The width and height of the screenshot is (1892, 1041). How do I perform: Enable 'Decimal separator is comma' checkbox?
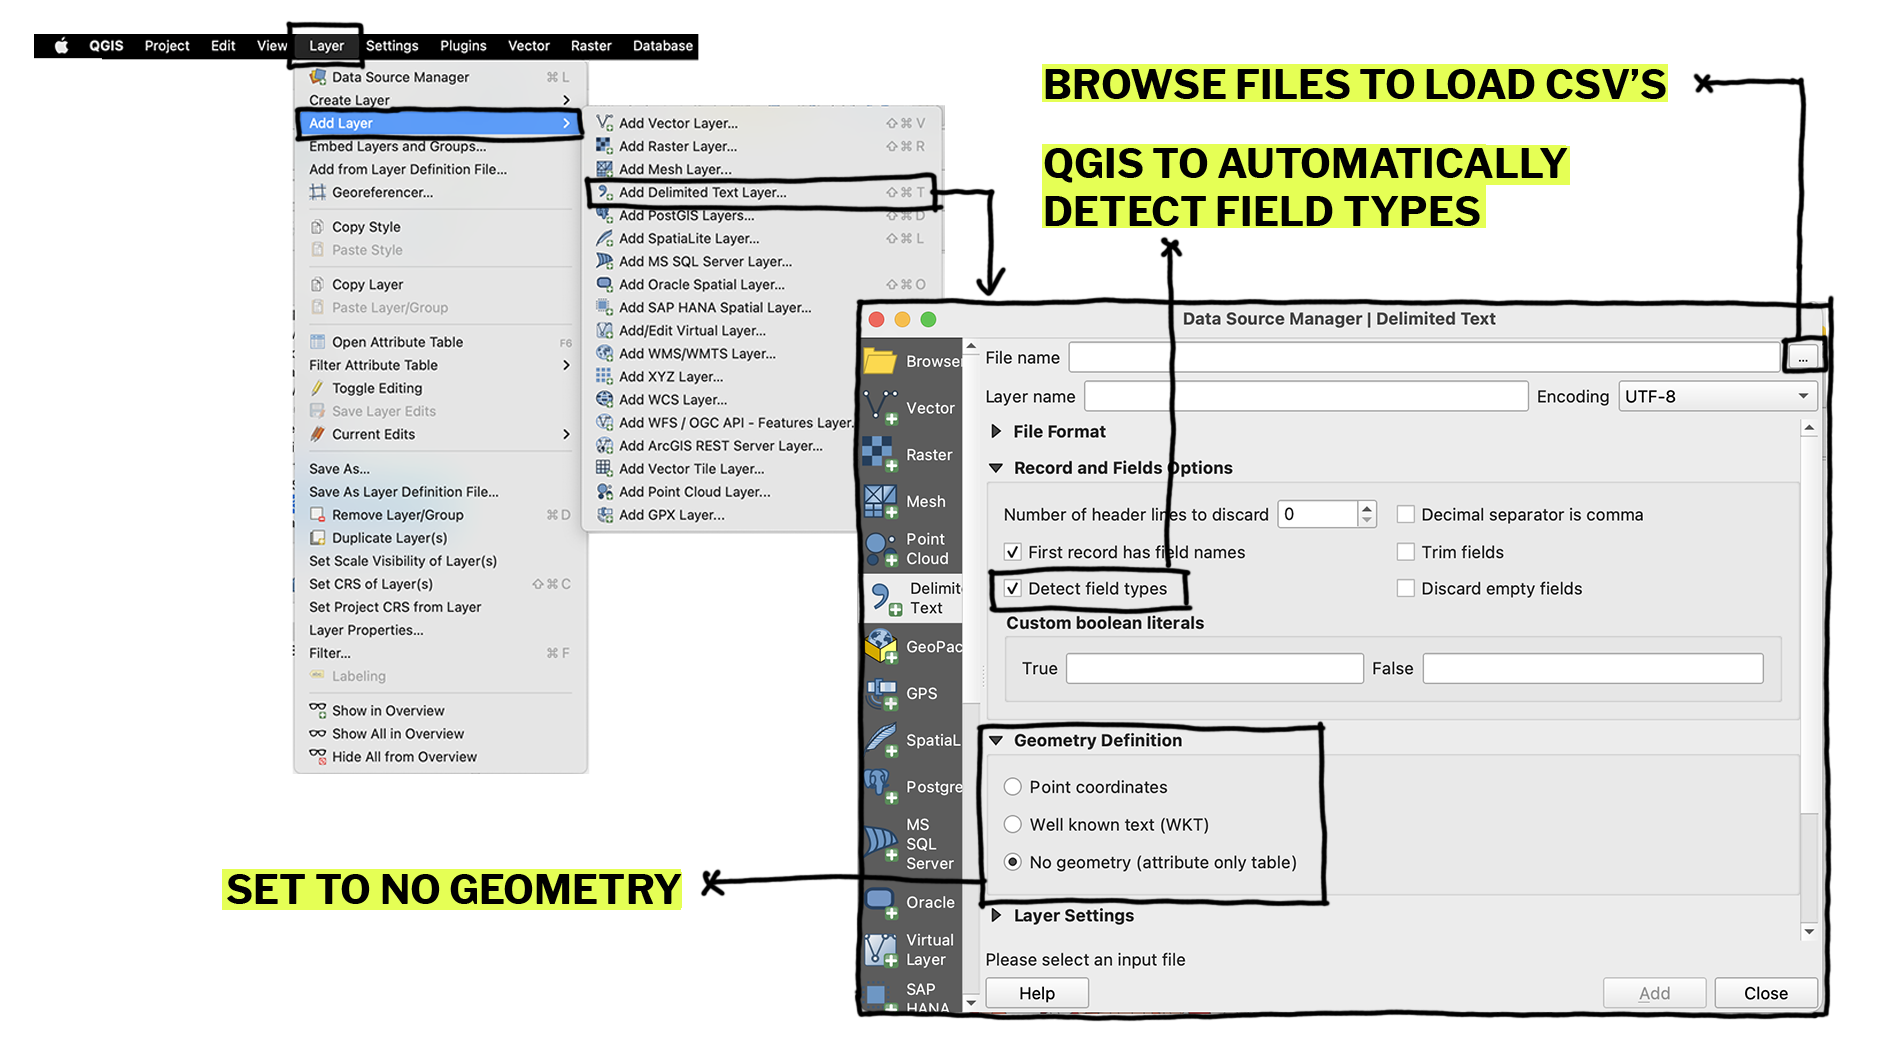[1406, 515]
